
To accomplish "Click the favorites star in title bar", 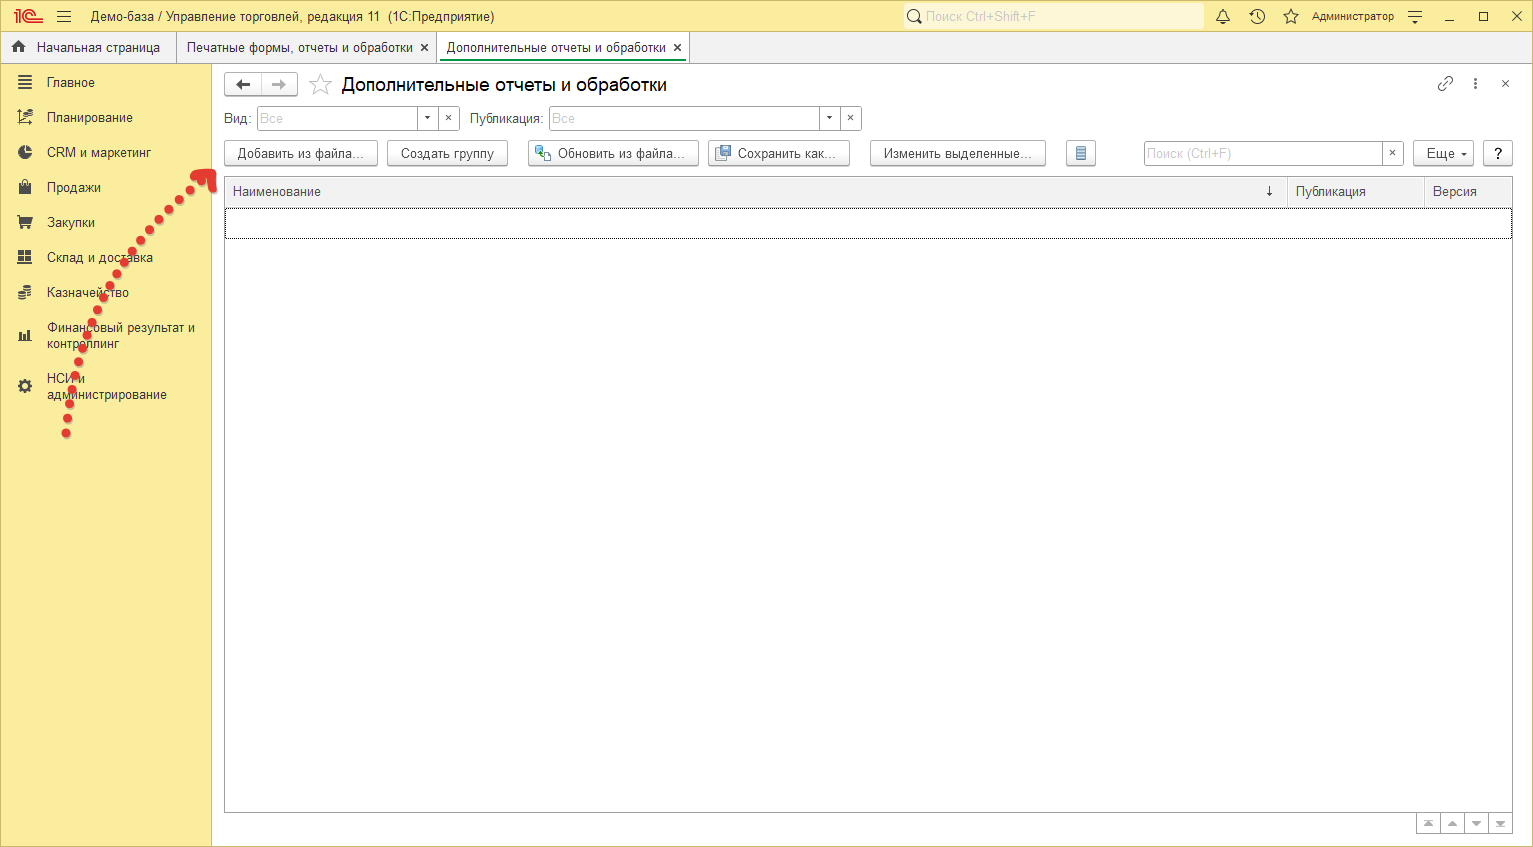I will click(1291, 16).
